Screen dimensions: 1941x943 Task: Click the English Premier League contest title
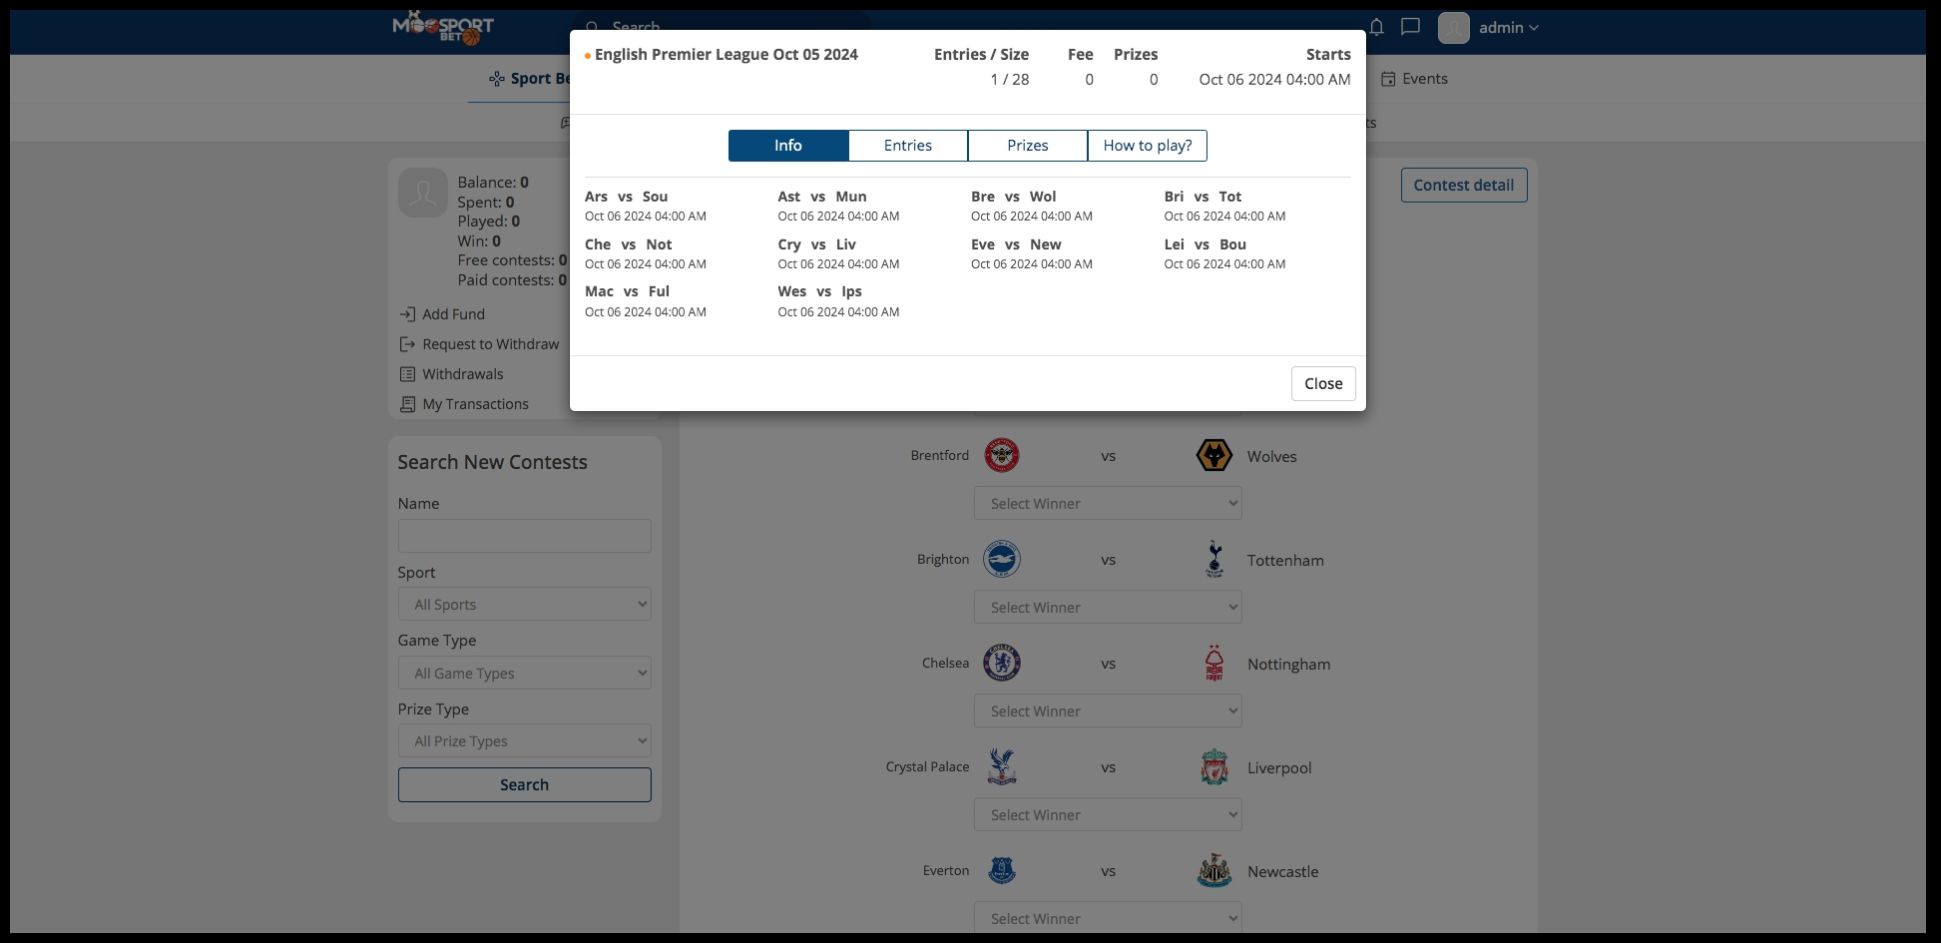point(726,55)
